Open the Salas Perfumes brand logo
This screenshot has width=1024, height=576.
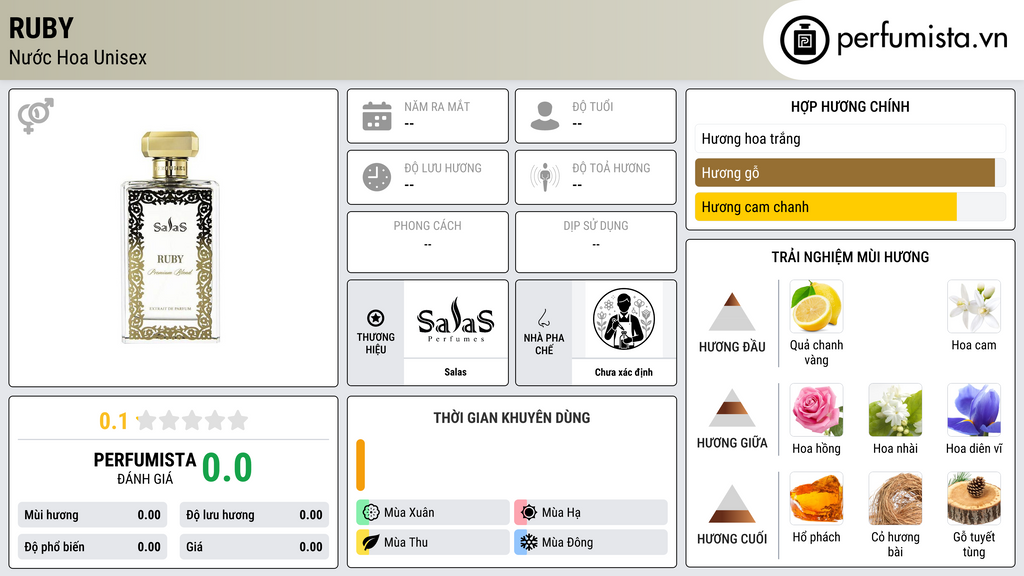click(456, 319)
